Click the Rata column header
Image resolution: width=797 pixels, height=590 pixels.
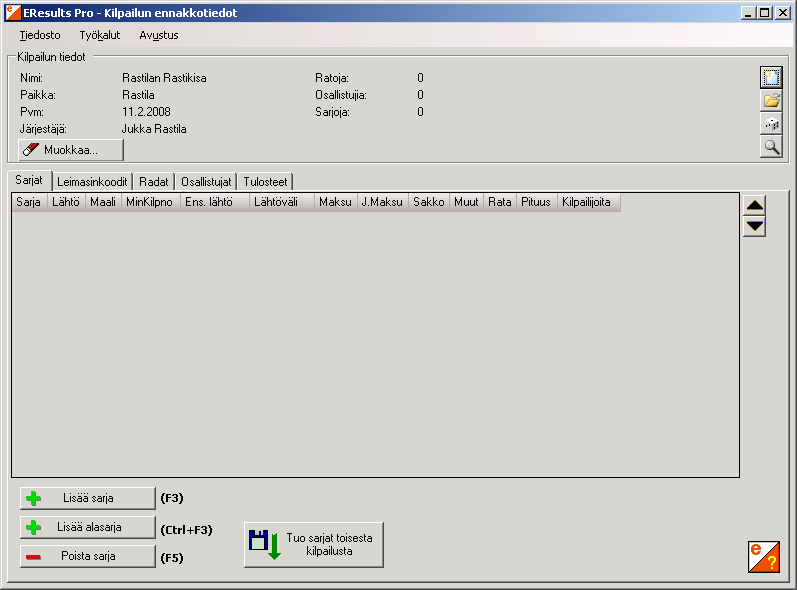501,202
